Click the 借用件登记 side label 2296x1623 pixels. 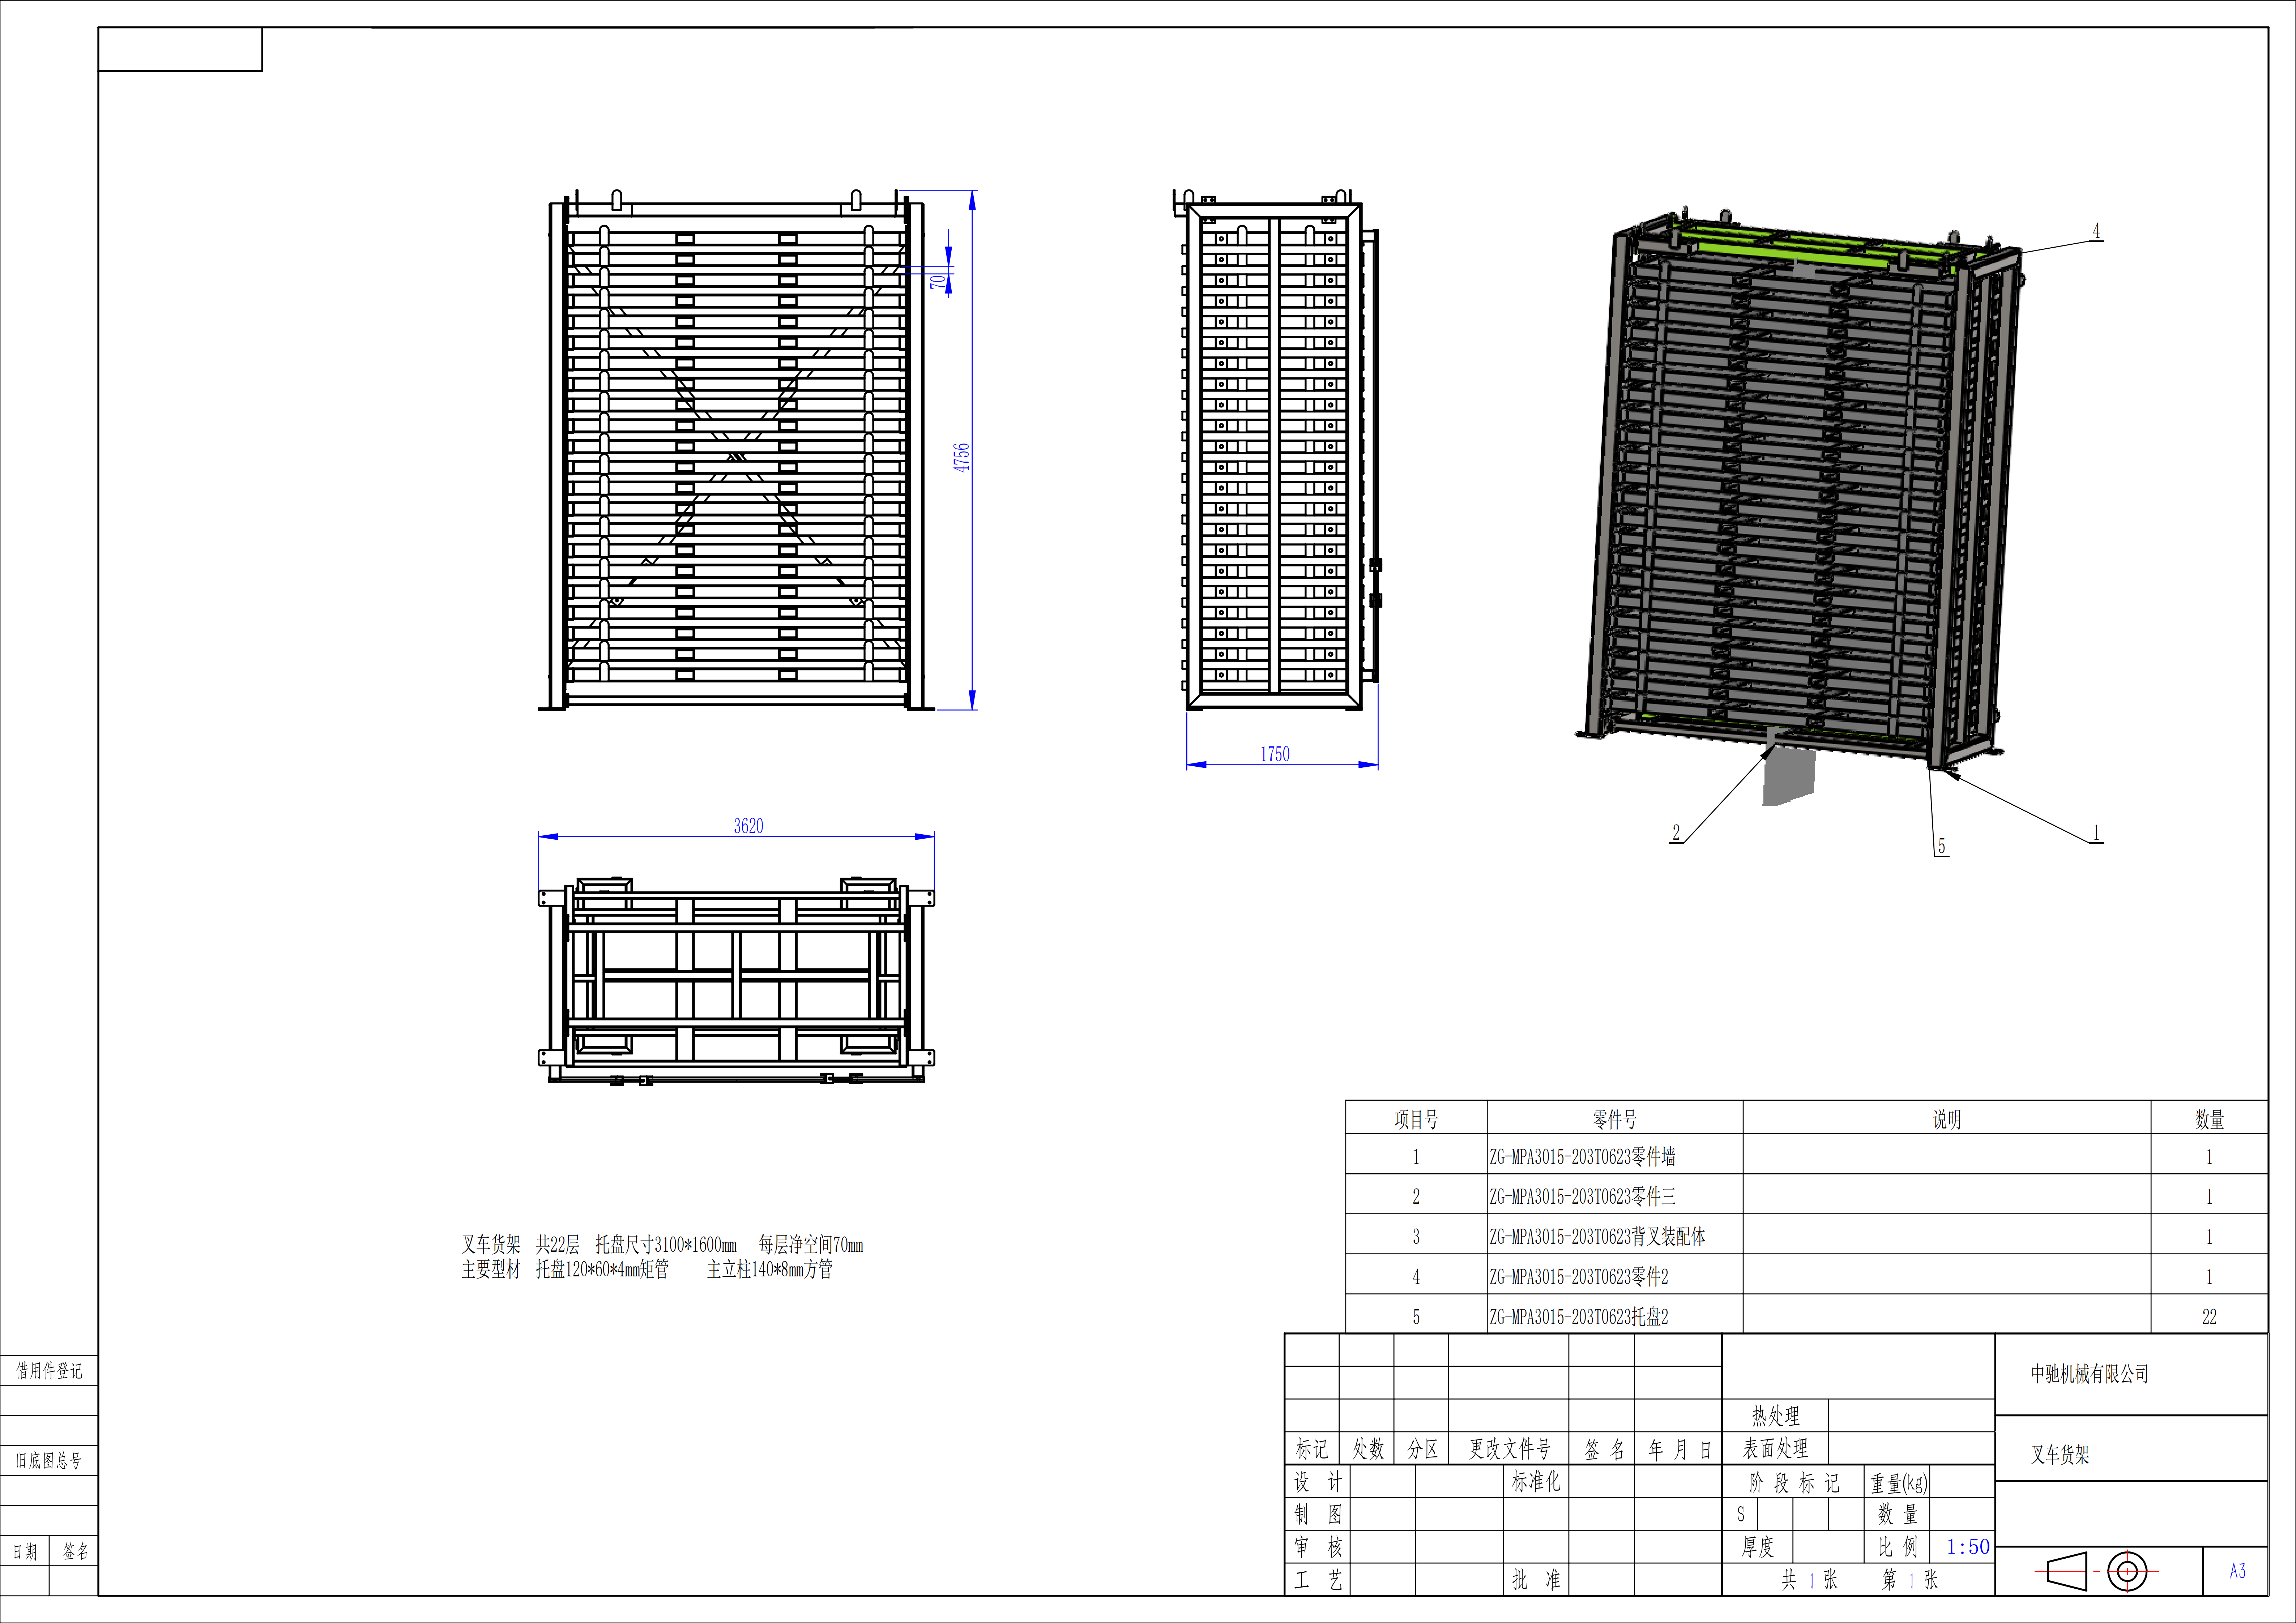[49, 1371]
